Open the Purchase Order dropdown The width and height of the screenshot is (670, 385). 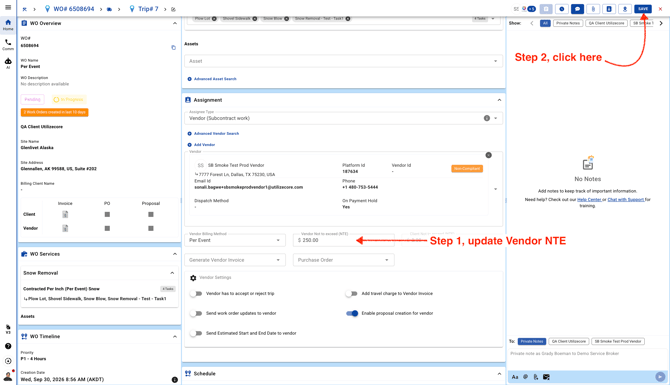click(x=344, y=260)
